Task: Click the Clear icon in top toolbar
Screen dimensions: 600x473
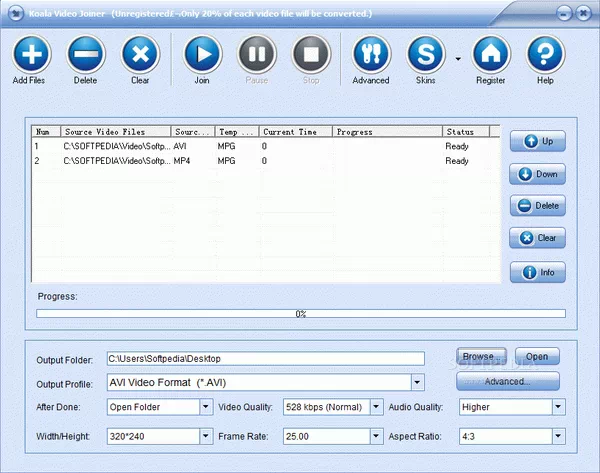Action: point(140,53)
